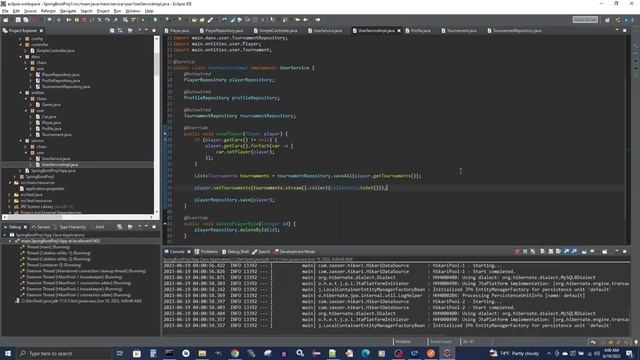640x360 pixels.
Task: Switch to Profile.java editor tab
Action: point(418,31)
